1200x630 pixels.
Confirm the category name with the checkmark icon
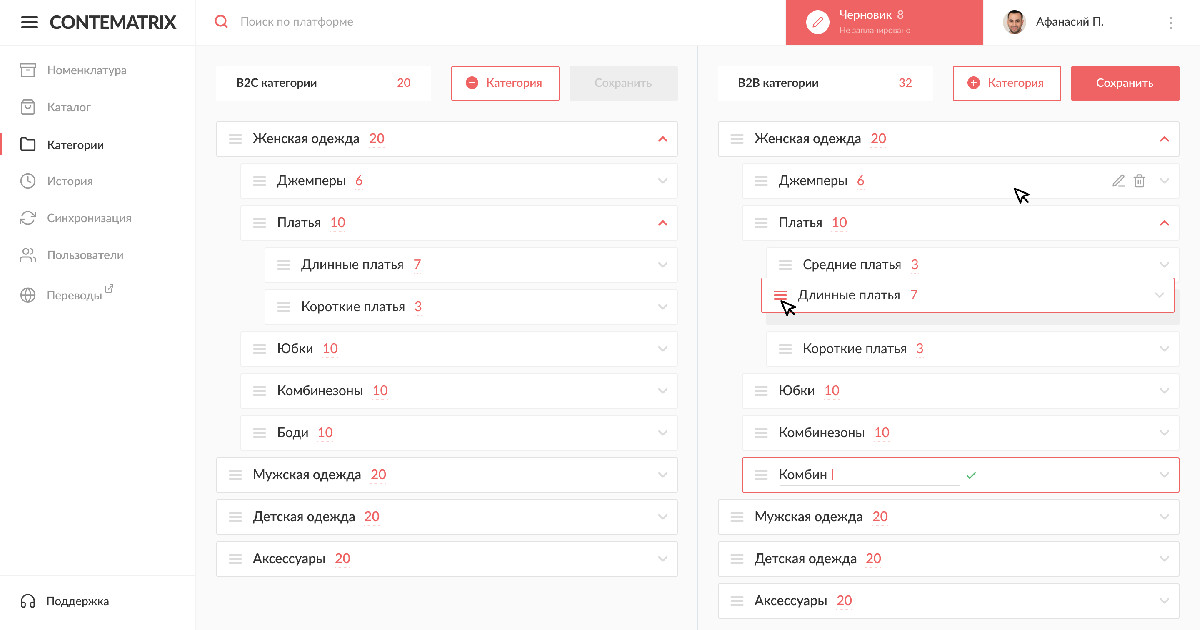coord(971,475)
